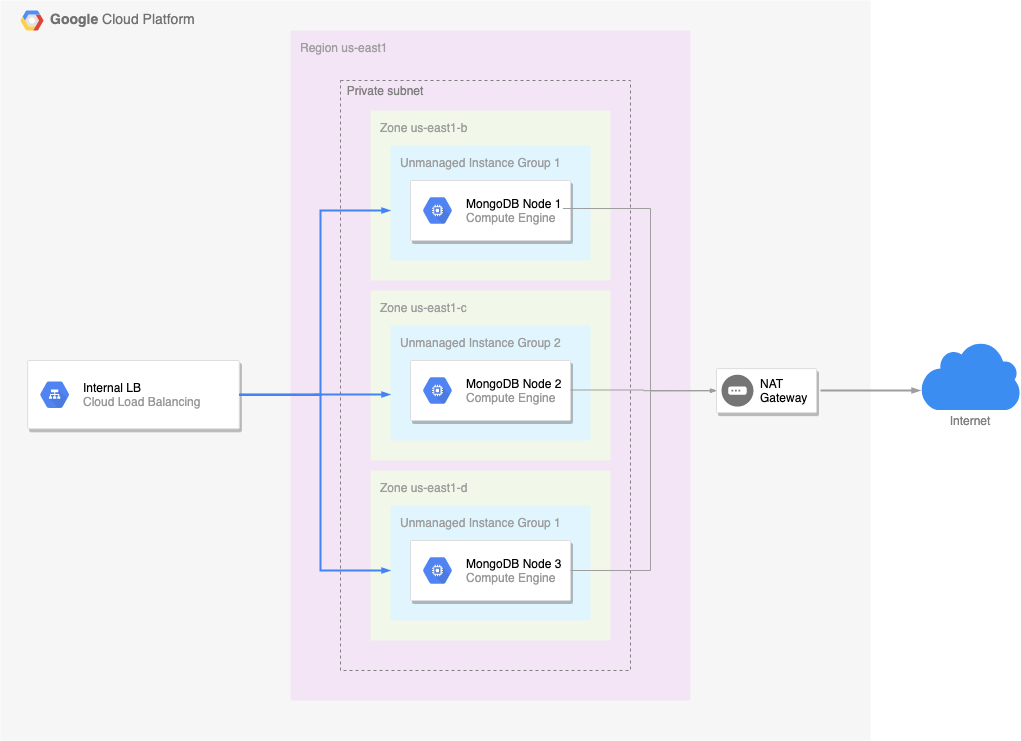1021x741 pixels.
Task: Select the Private subnet dashed boundary
Action: click(384, 90)
